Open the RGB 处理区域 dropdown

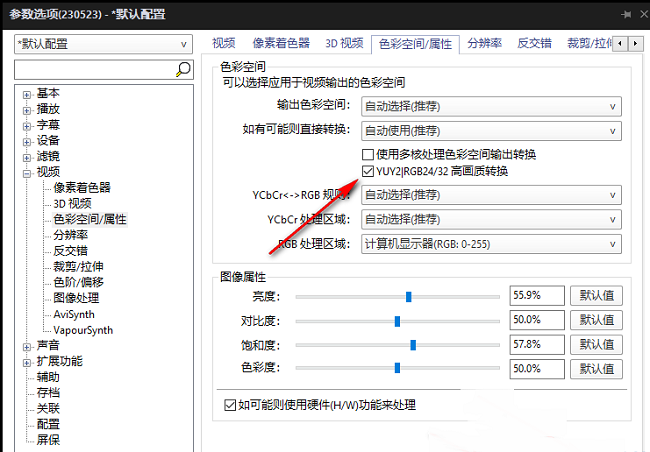491,244
